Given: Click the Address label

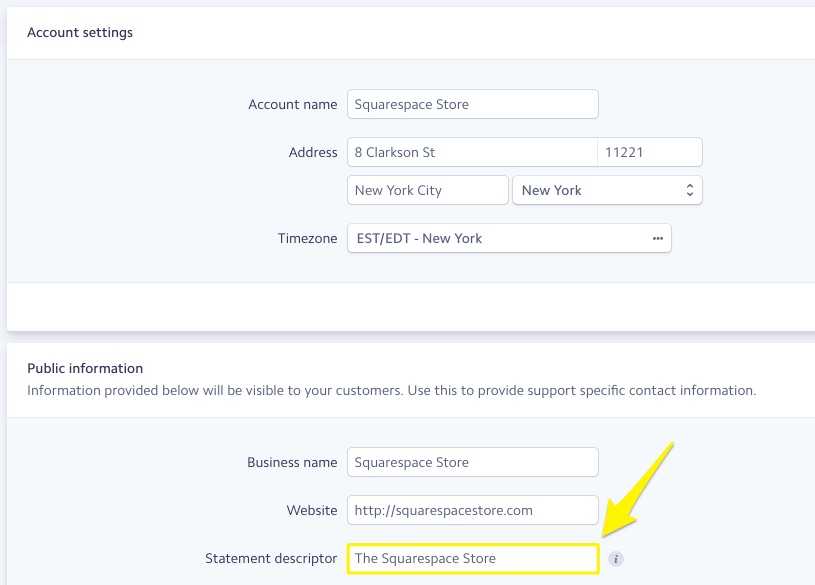Looking at the screenshot, I should click(x=312, y=153).
